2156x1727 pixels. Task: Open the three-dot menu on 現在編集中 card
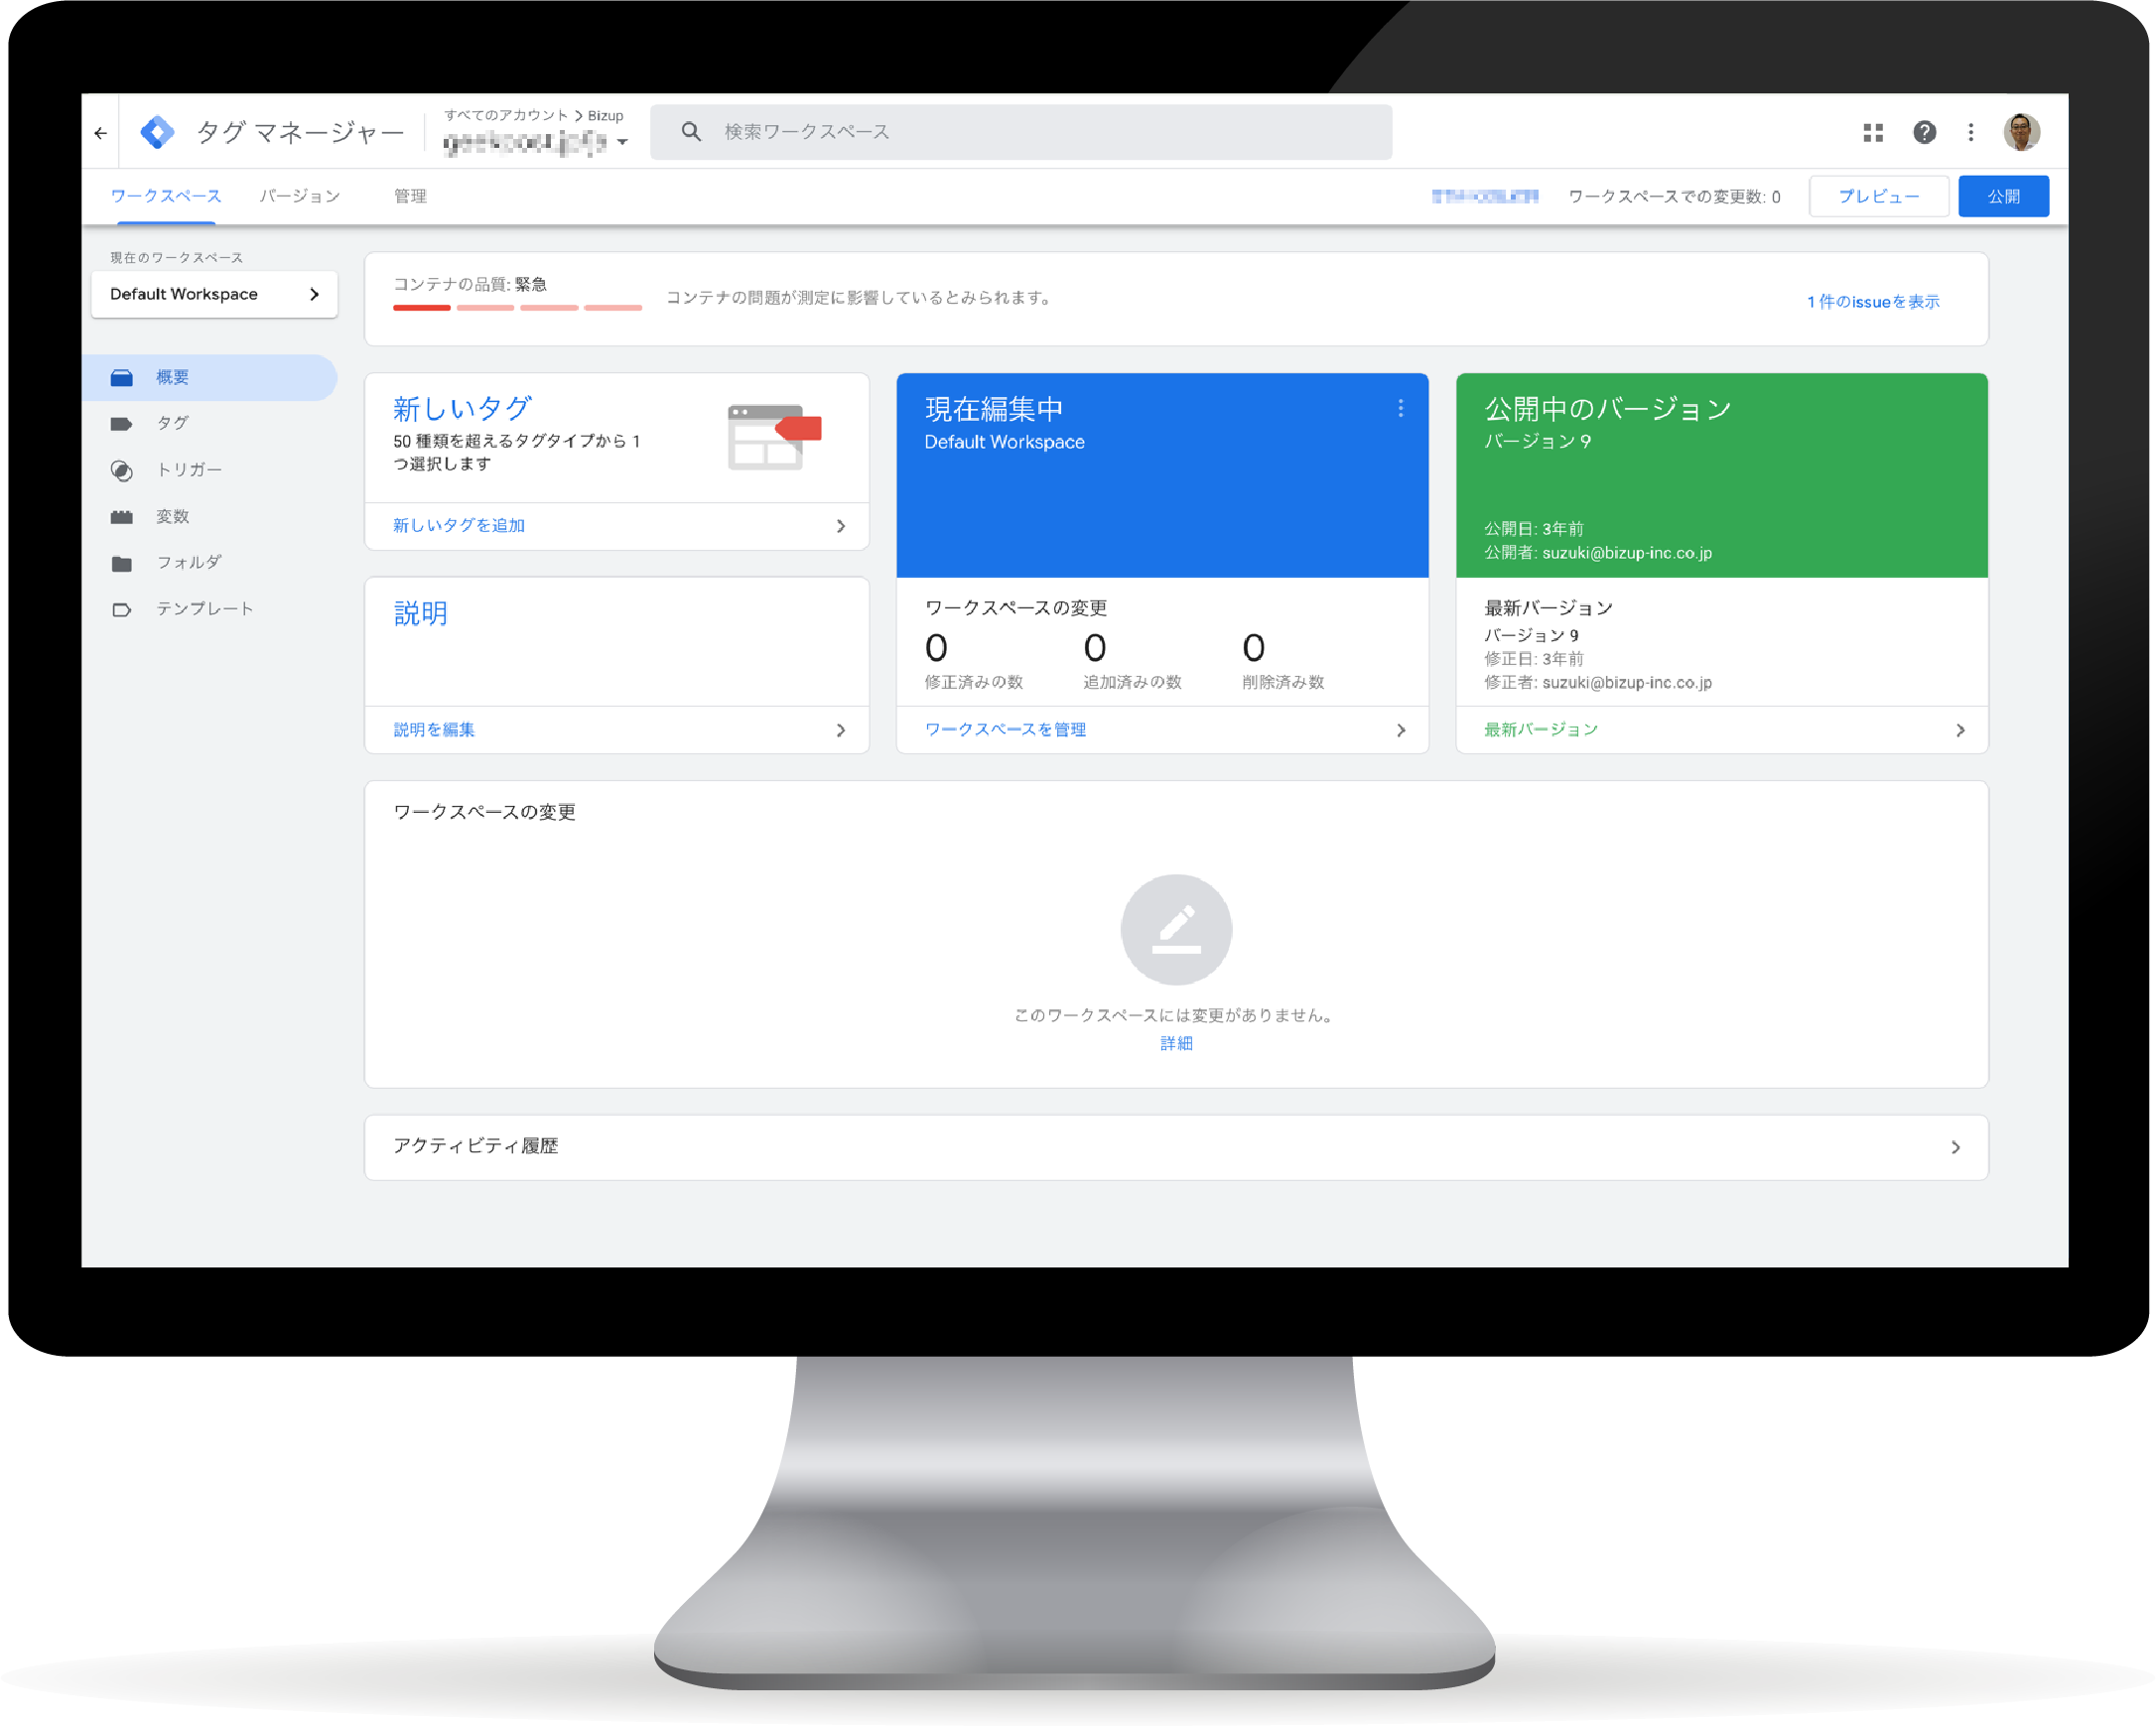pyautogui.click(x=1400, y=408)
